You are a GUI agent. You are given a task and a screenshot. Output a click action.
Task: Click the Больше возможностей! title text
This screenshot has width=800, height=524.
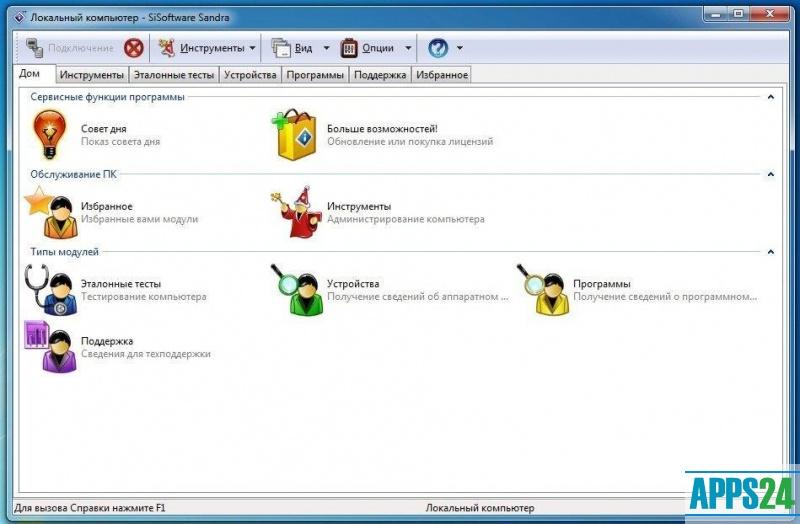click(x=382, y=129)
